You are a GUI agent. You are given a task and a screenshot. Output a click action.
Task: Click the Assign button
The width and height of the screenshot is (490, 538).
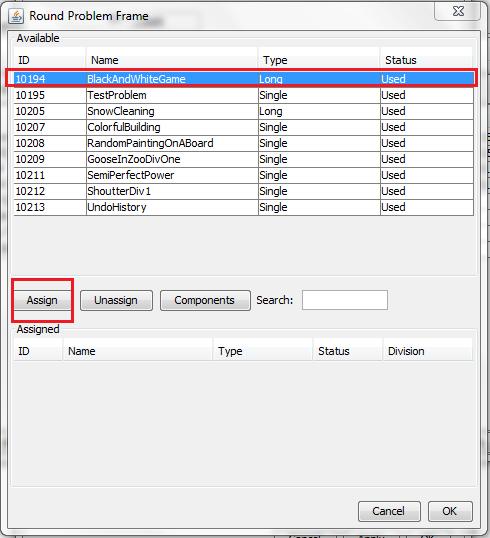[42, 300]
